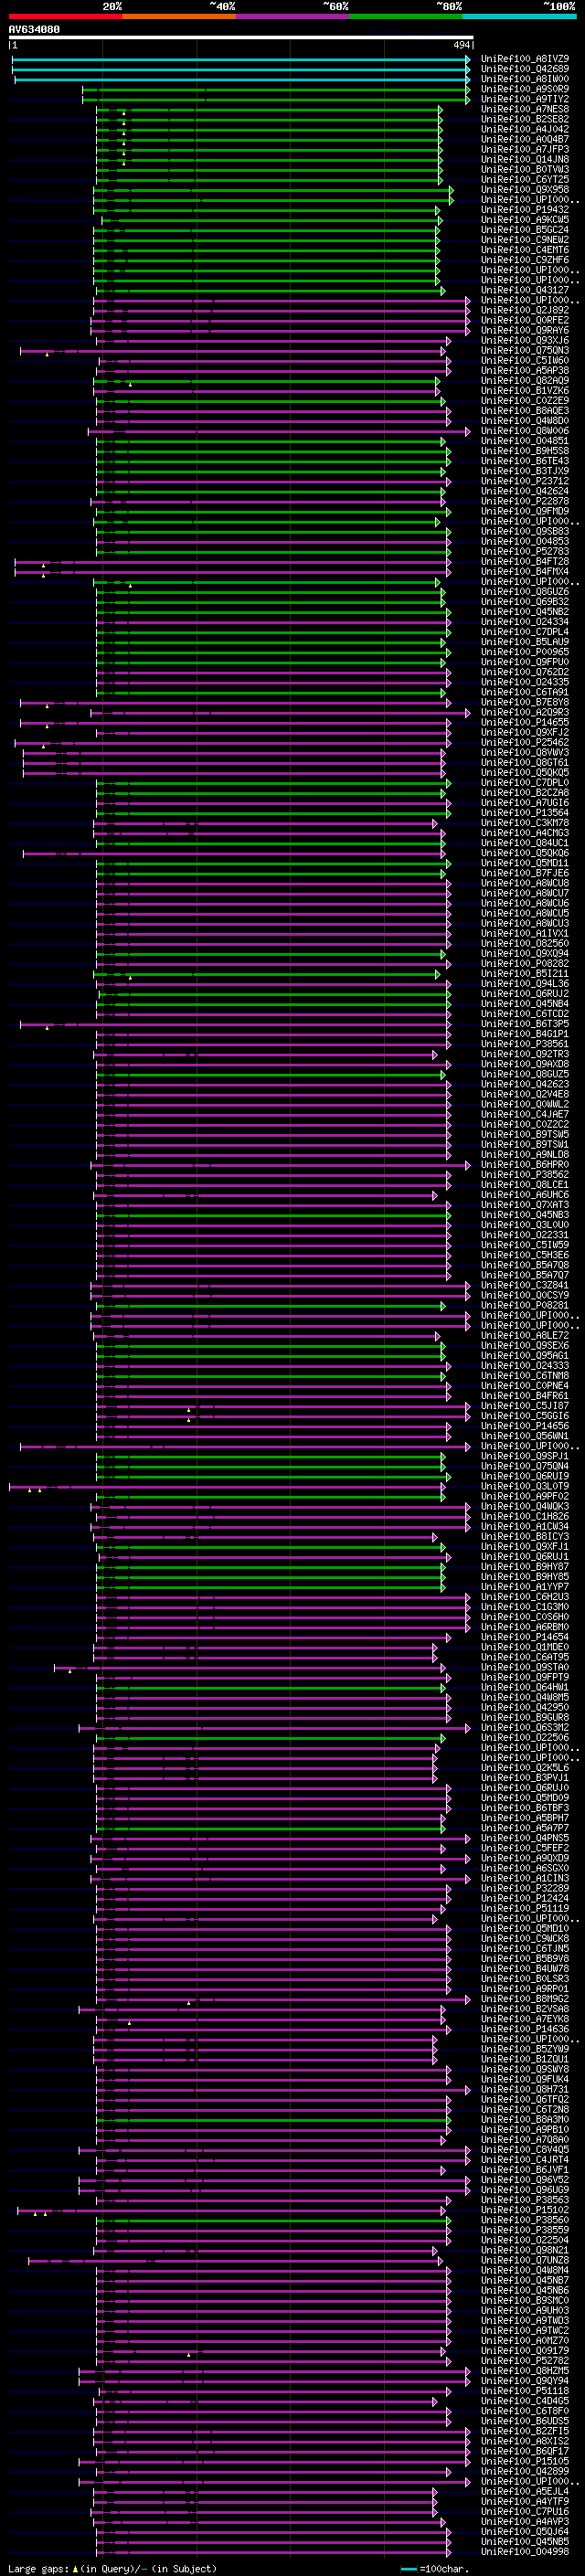Image resolution: width=585 pixels, height=2576 pixels.
Task: Click hit label UniRef100_Q2J892
Action: pyautogui.click(x=525, y=310)
